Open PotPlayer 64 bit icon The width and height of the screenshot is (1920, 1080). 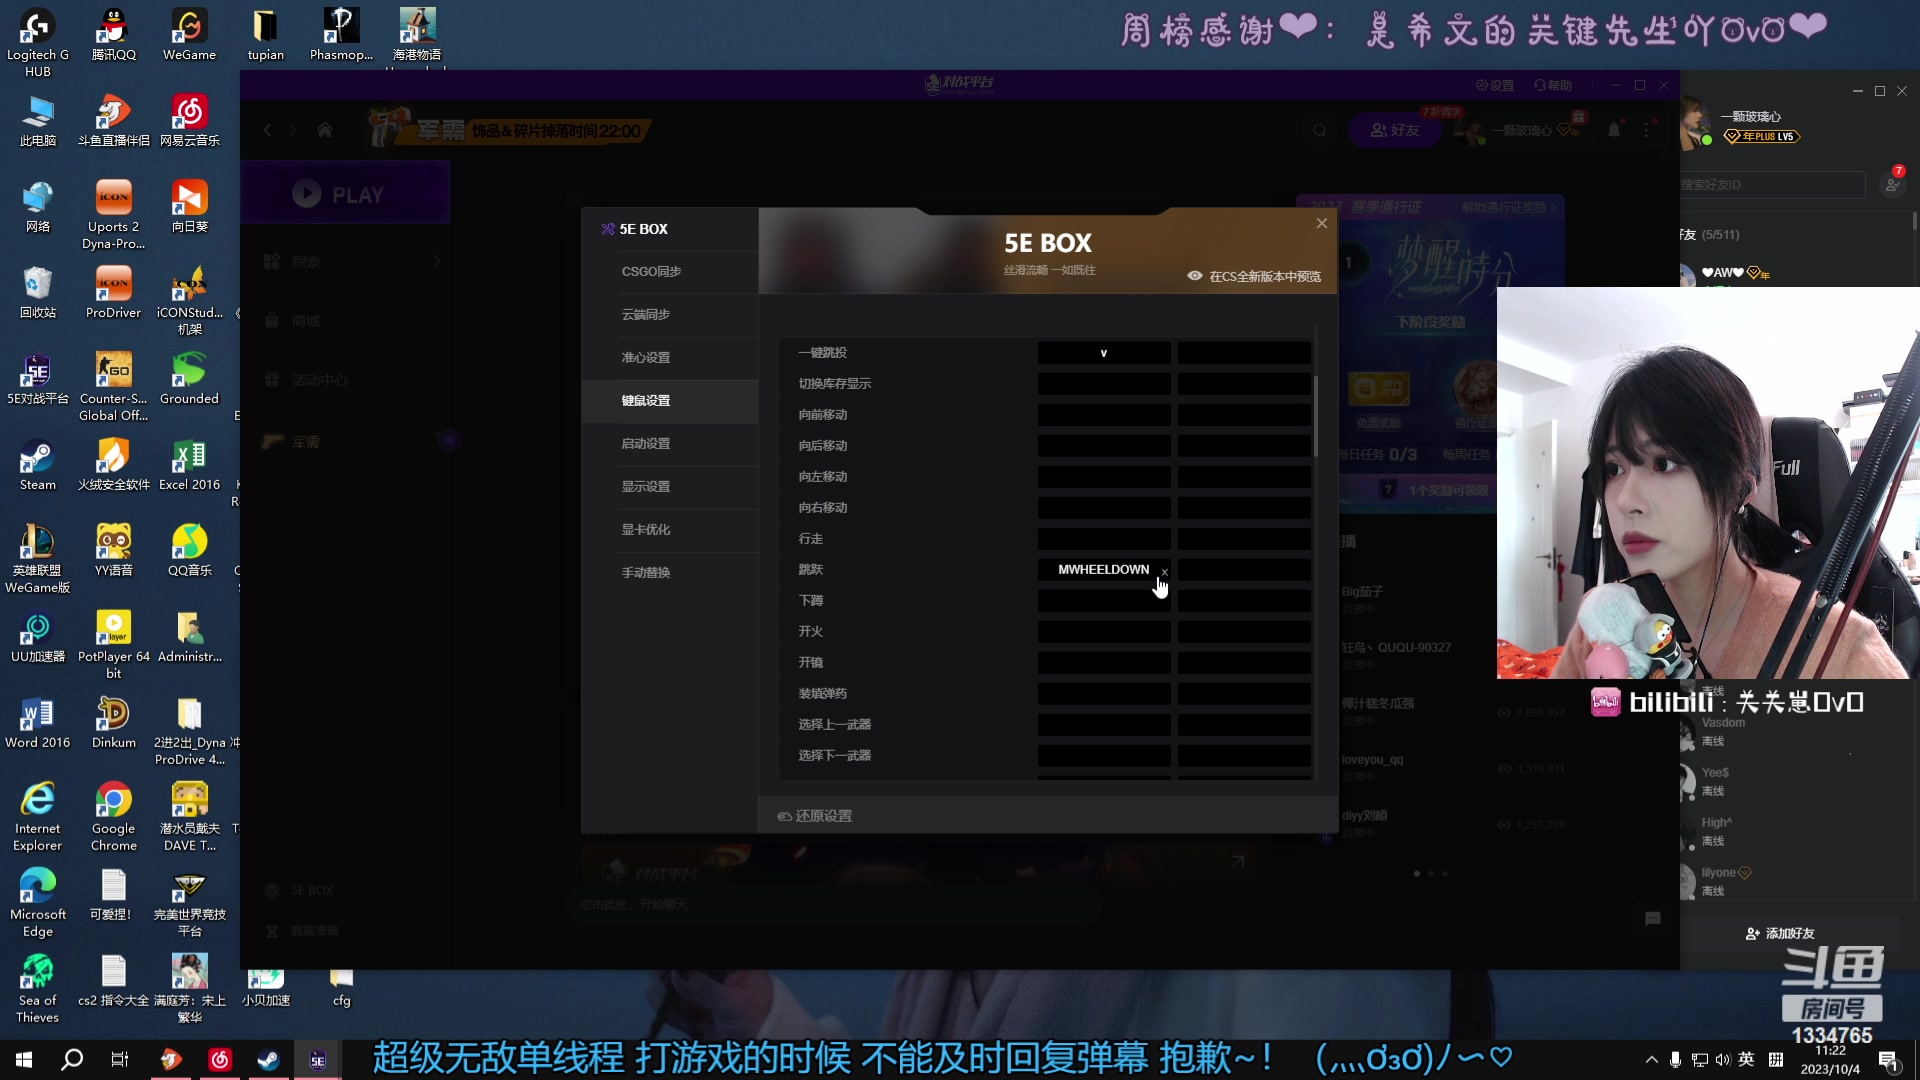pyautogui.click(x=114, y=644)
